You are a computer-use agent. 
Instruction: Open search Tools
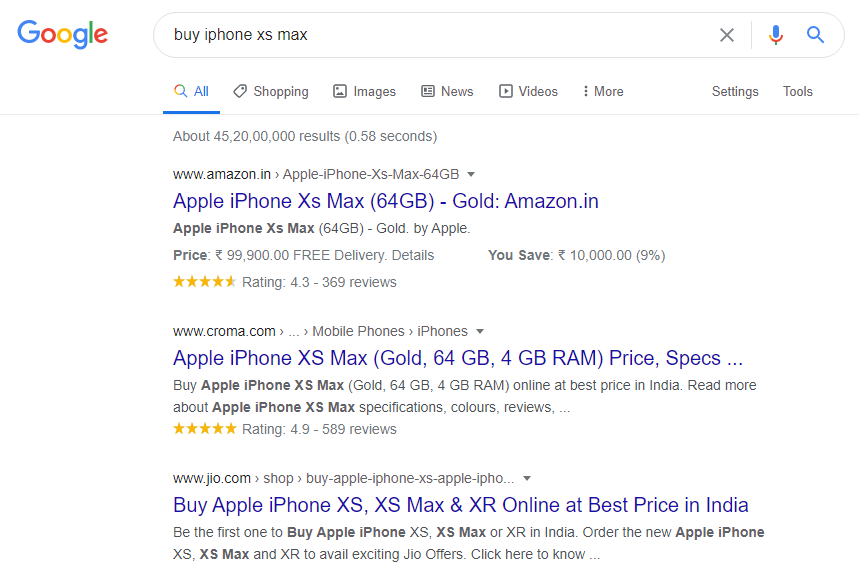pos(797,91)
